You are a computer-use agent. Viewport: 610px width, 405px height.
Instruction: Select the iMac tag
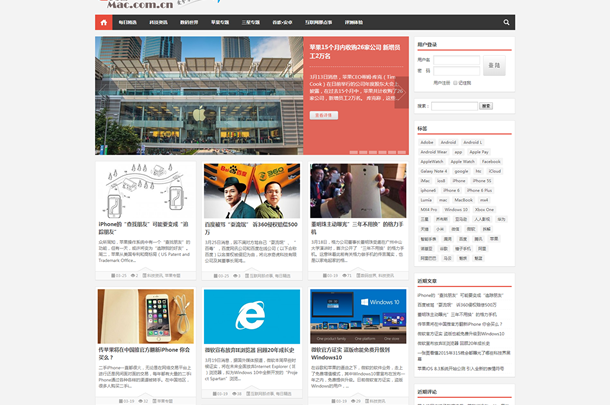425,181
